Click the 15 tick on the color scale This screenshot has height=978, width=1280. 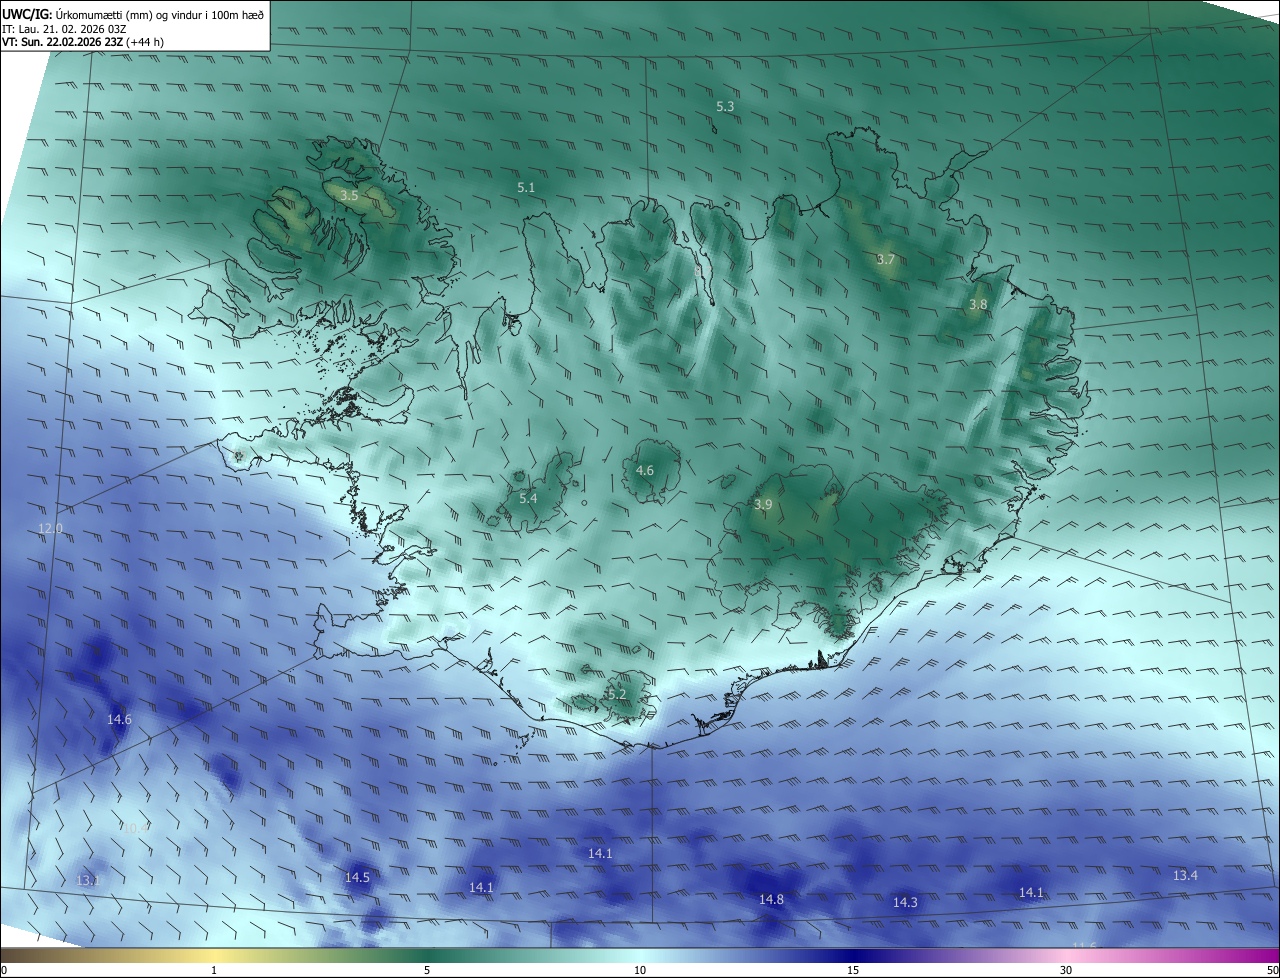[853, 970]
